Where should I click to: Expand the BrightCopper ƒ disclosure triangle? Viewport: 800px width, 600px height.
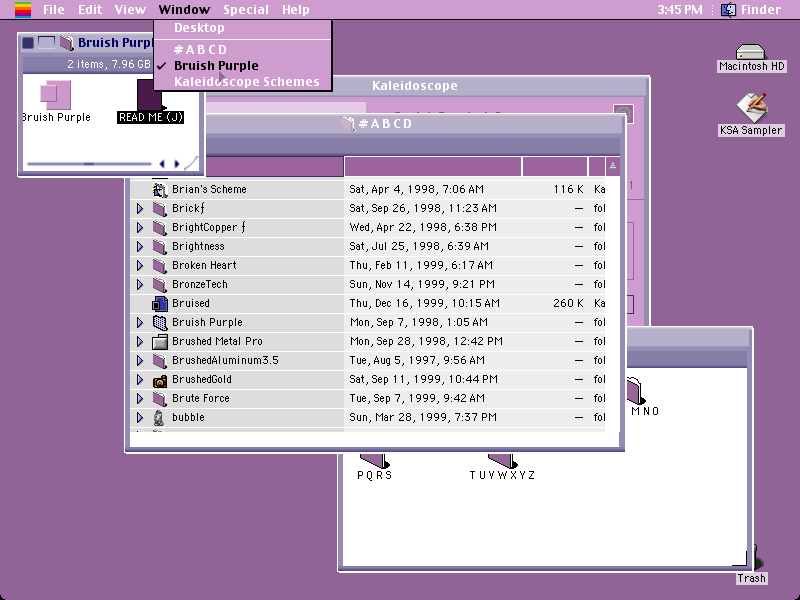point(140,228)
